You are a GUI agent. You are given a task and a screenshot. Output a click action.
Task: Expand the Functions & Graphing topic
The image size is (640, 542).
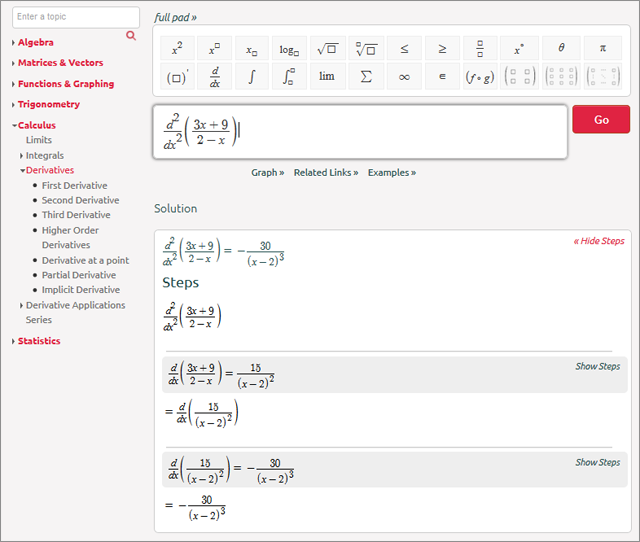[13, 84]
